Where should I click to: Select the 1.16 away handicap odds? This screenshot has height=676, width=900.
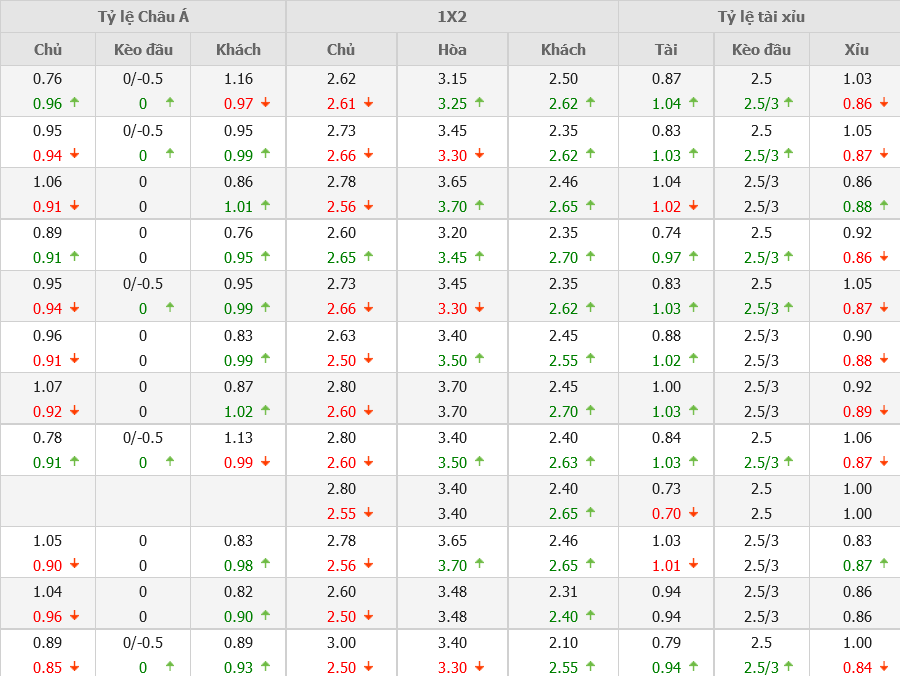click(238, 79)
